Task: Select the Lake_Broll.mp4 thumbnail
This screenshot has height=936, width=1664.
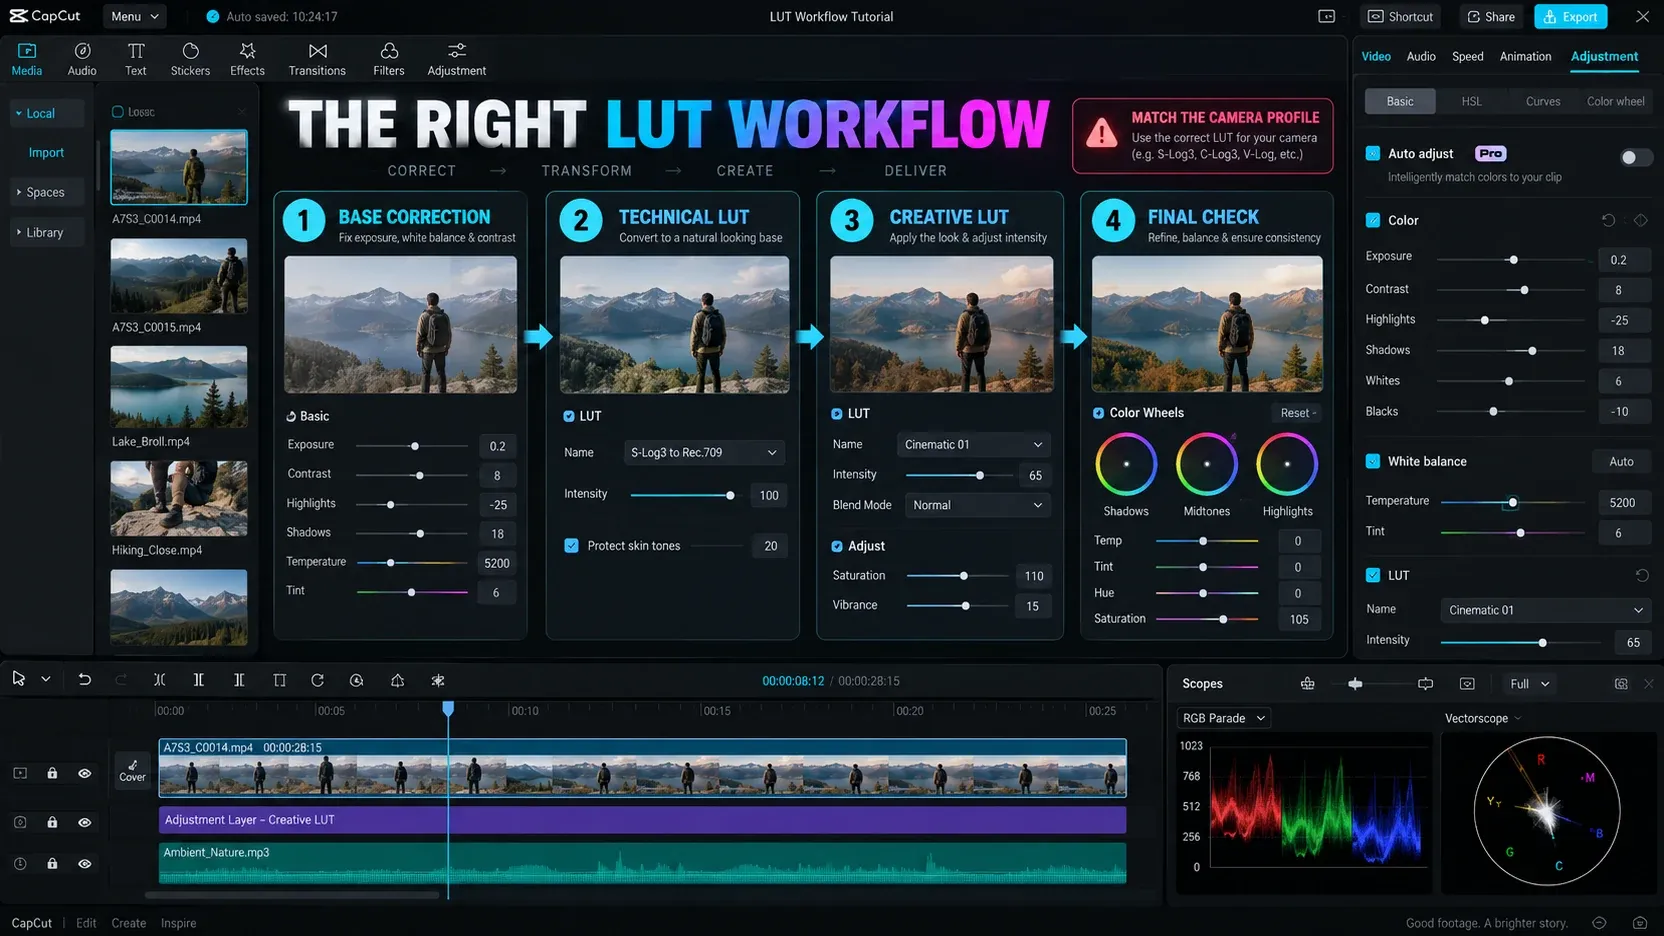Action: [x=179, y=387]
